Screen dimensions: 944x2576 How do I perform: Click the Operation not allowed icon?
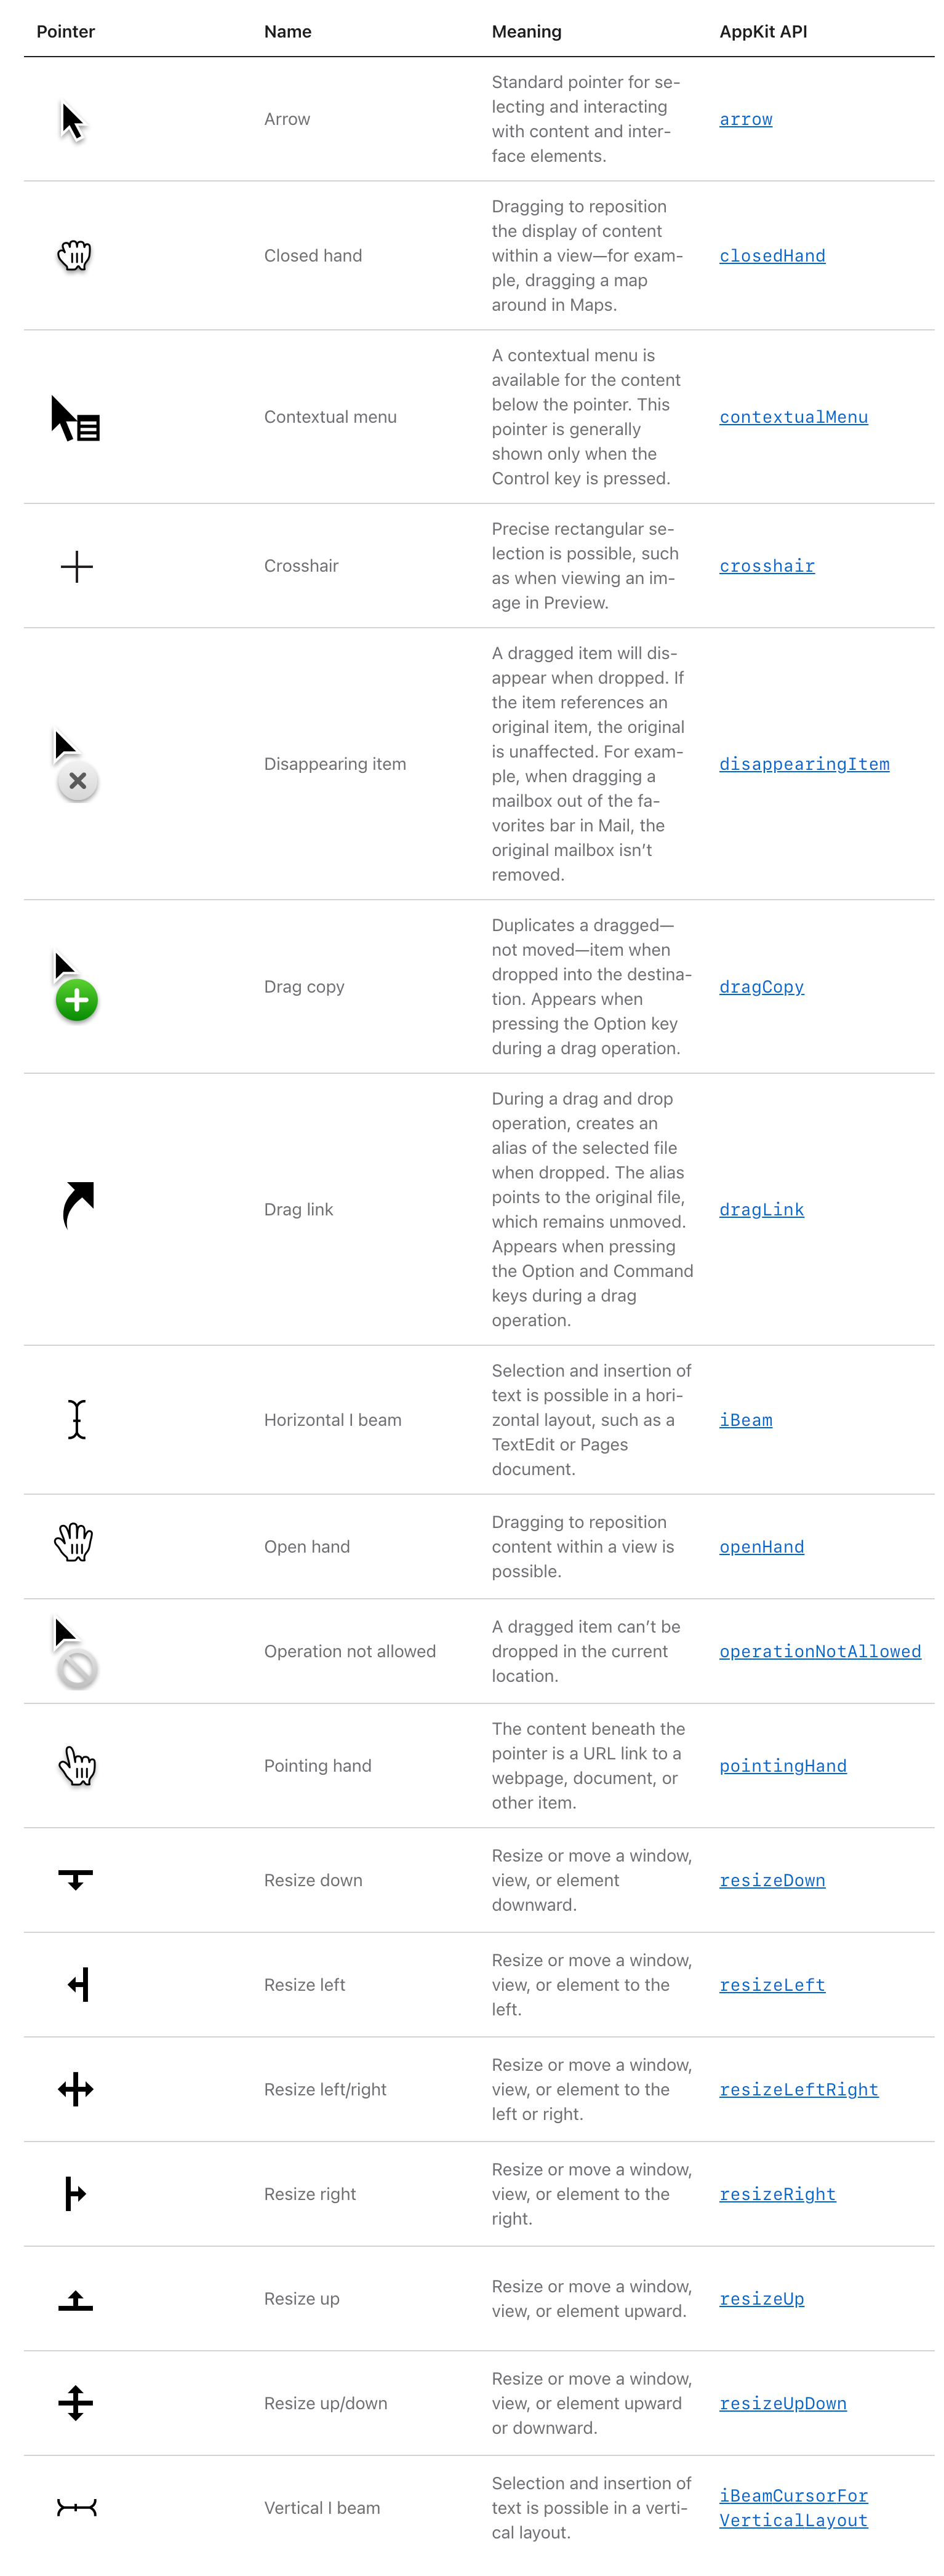click(75, 1653)
